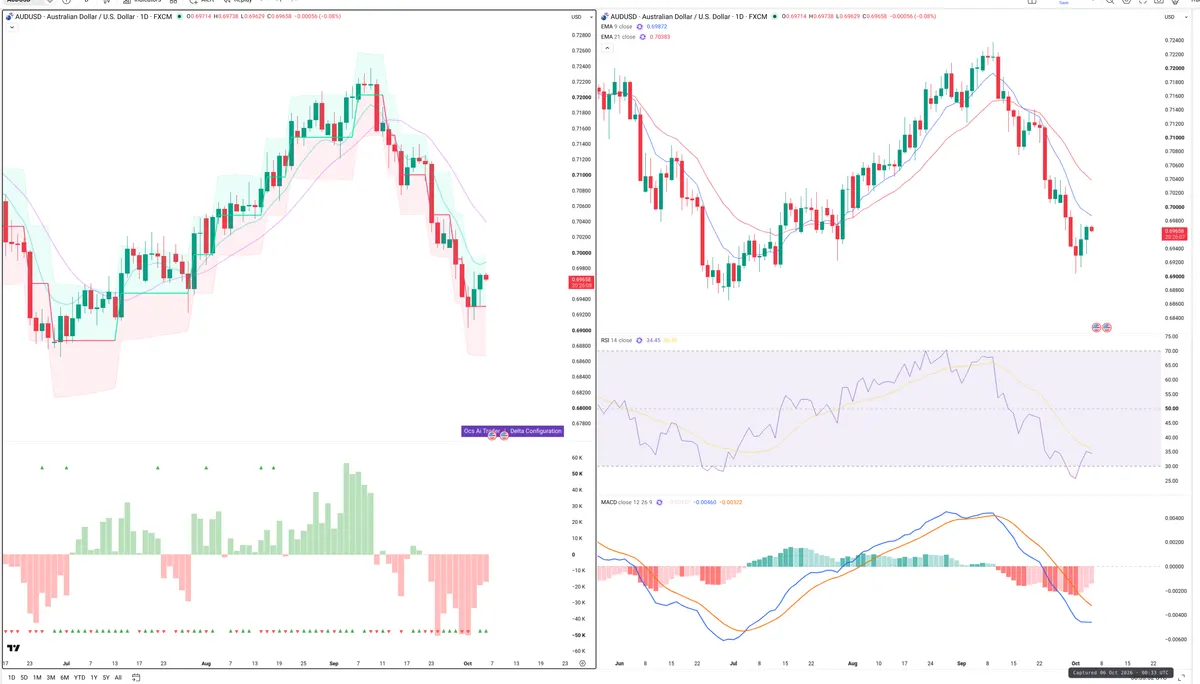The width and height of the screenshot is (1200, 684).
Task: Collapse the right chart's indicator legend chevron
Action: (608, 47)
